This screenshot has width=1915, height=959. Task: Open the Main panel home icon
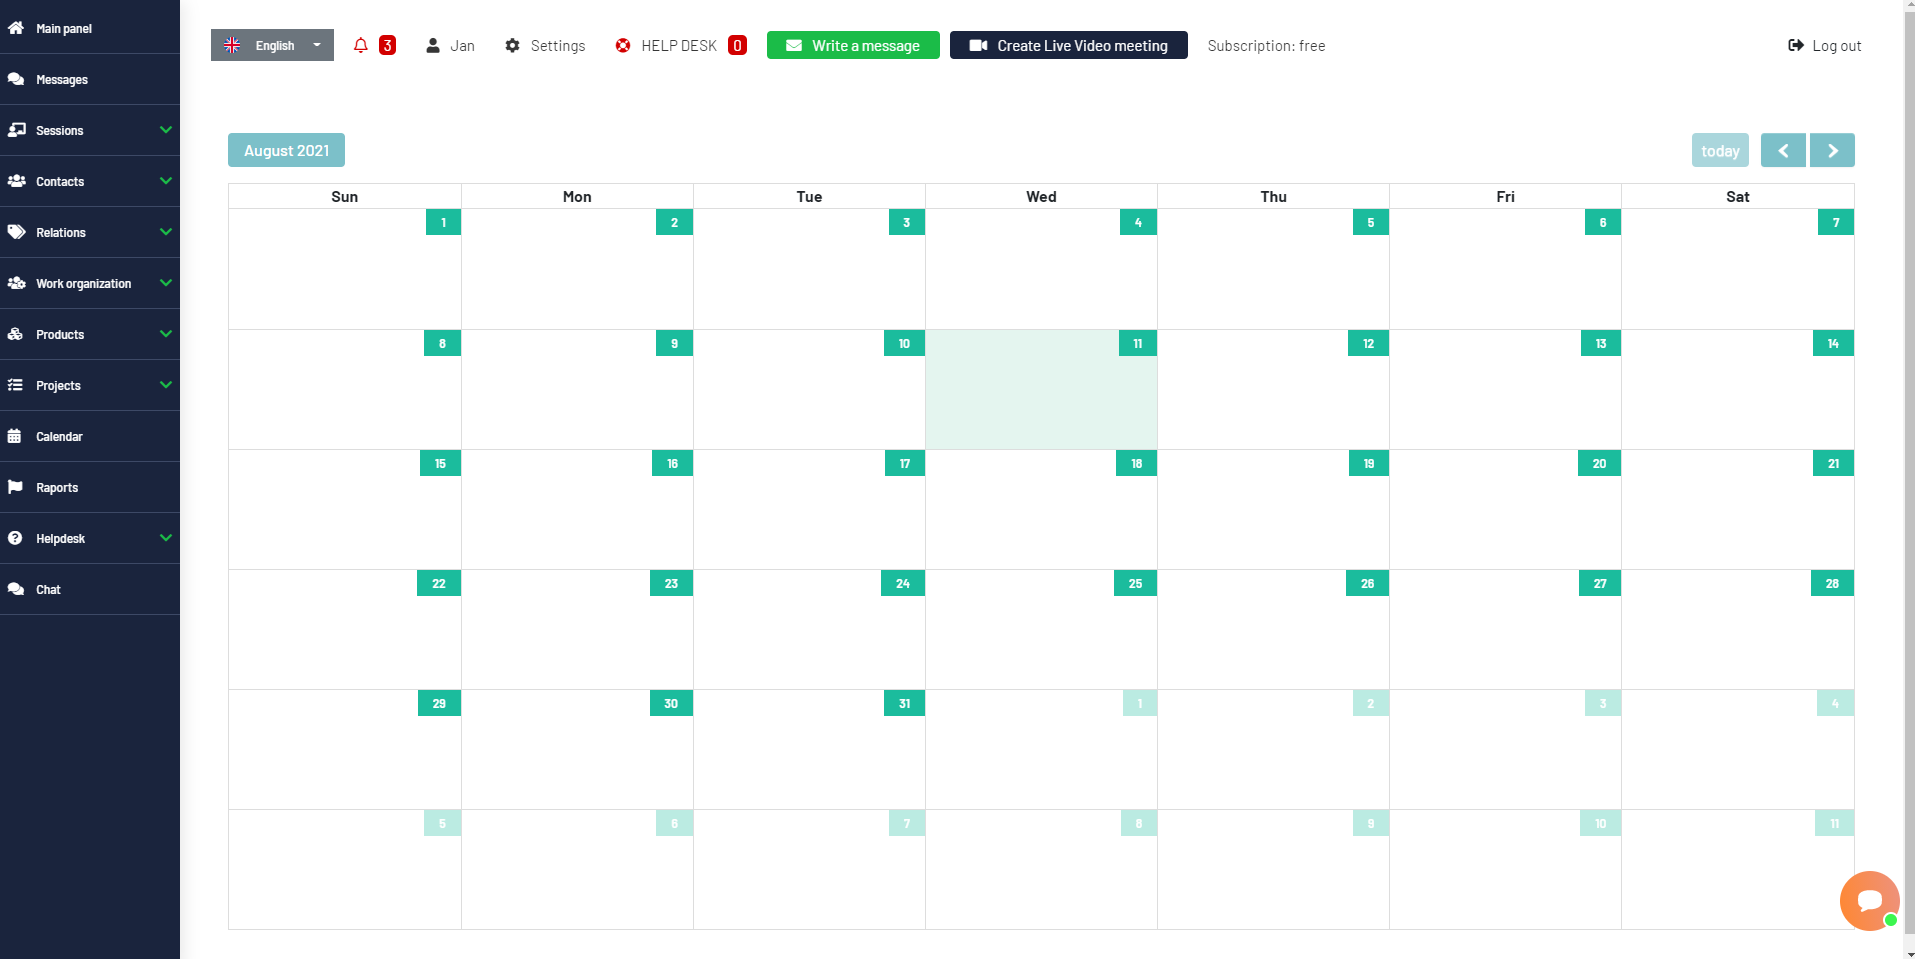tap(14, 28)
